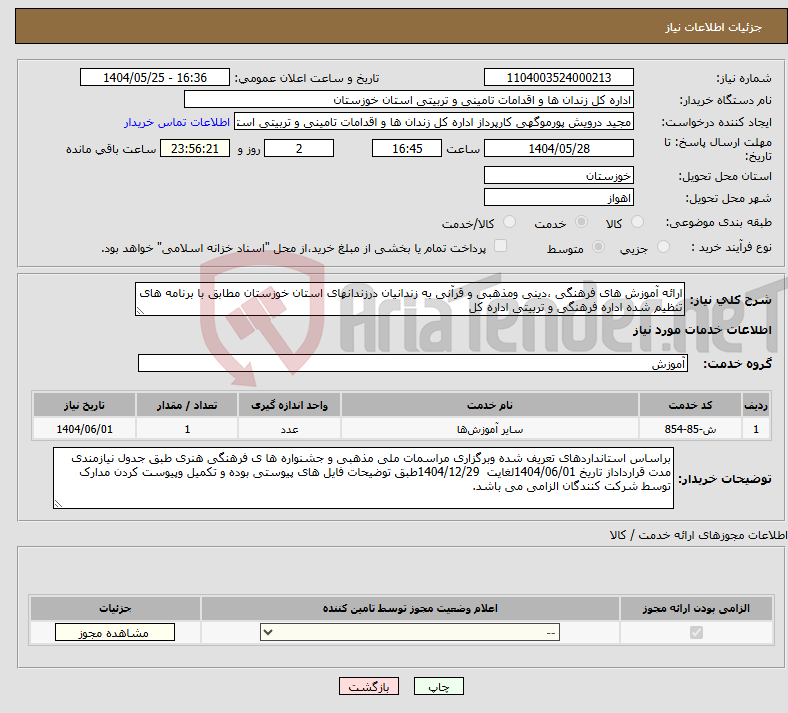Image resolution: width=788 pixels, height=713 pixels.
Task: Select the جزیی purchase type radio
Action: (x=663, y=246)
